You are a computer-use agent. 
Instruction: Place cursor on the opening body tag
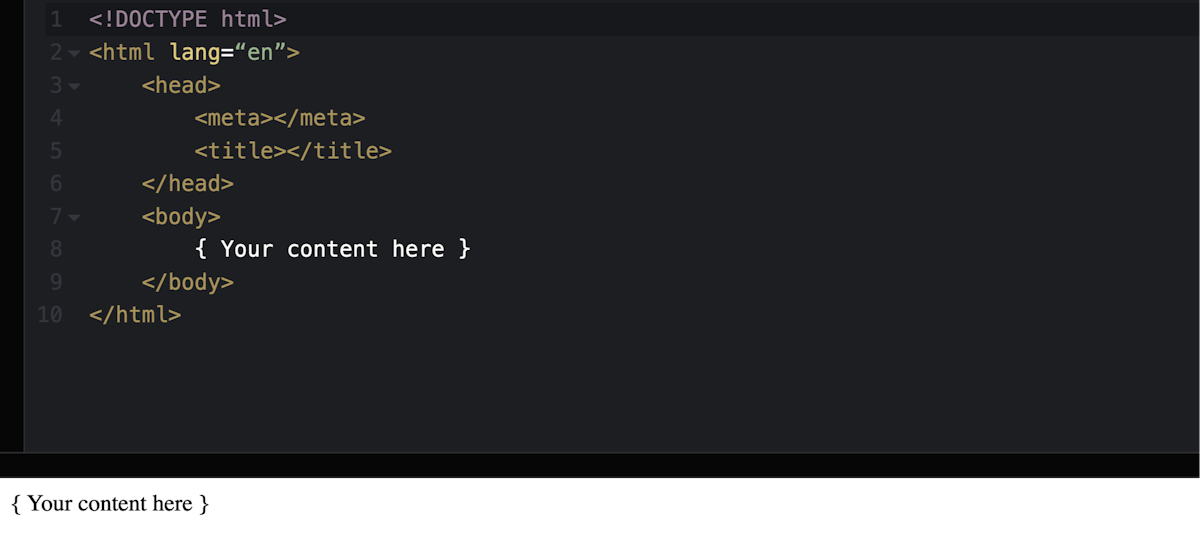pyautogui.click(x=181, y=217)
